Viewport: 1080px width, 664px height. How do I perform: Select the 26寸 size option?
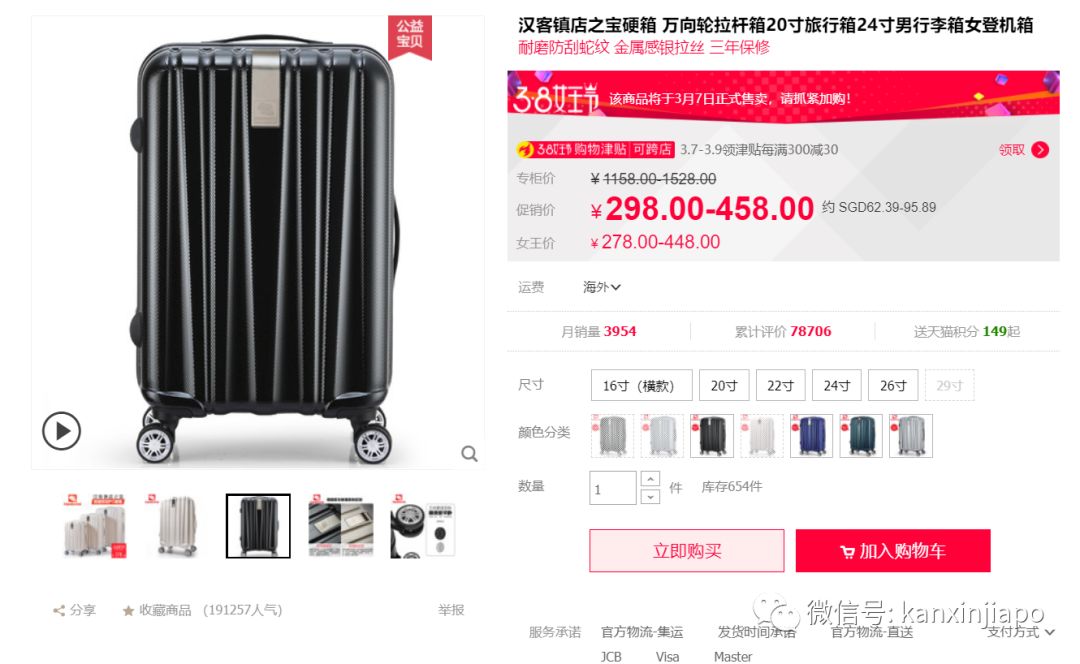point(893,386)
